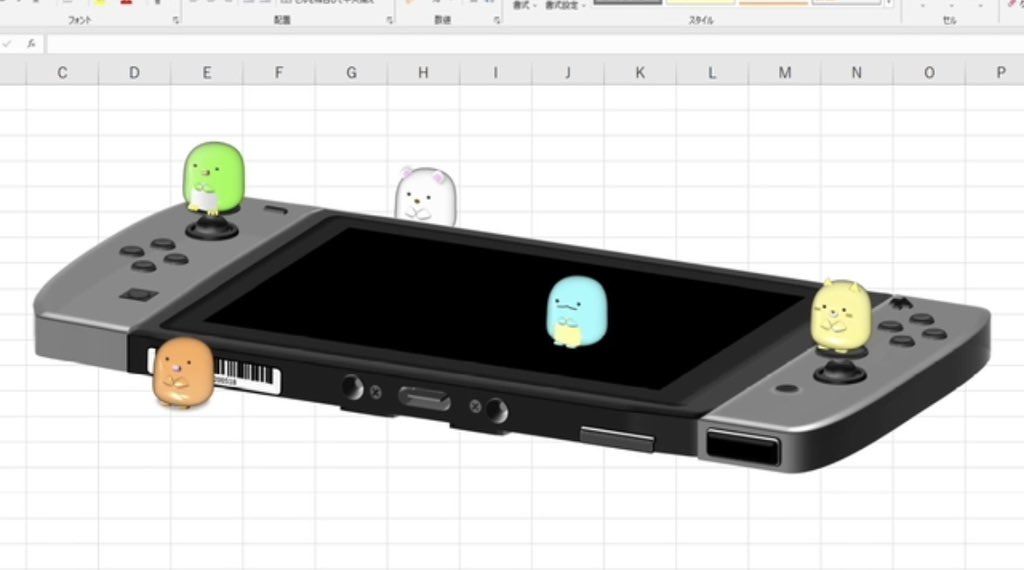Click into the formula bar input
This screenshot has width=1024, height=570.
tap(534, 44)
